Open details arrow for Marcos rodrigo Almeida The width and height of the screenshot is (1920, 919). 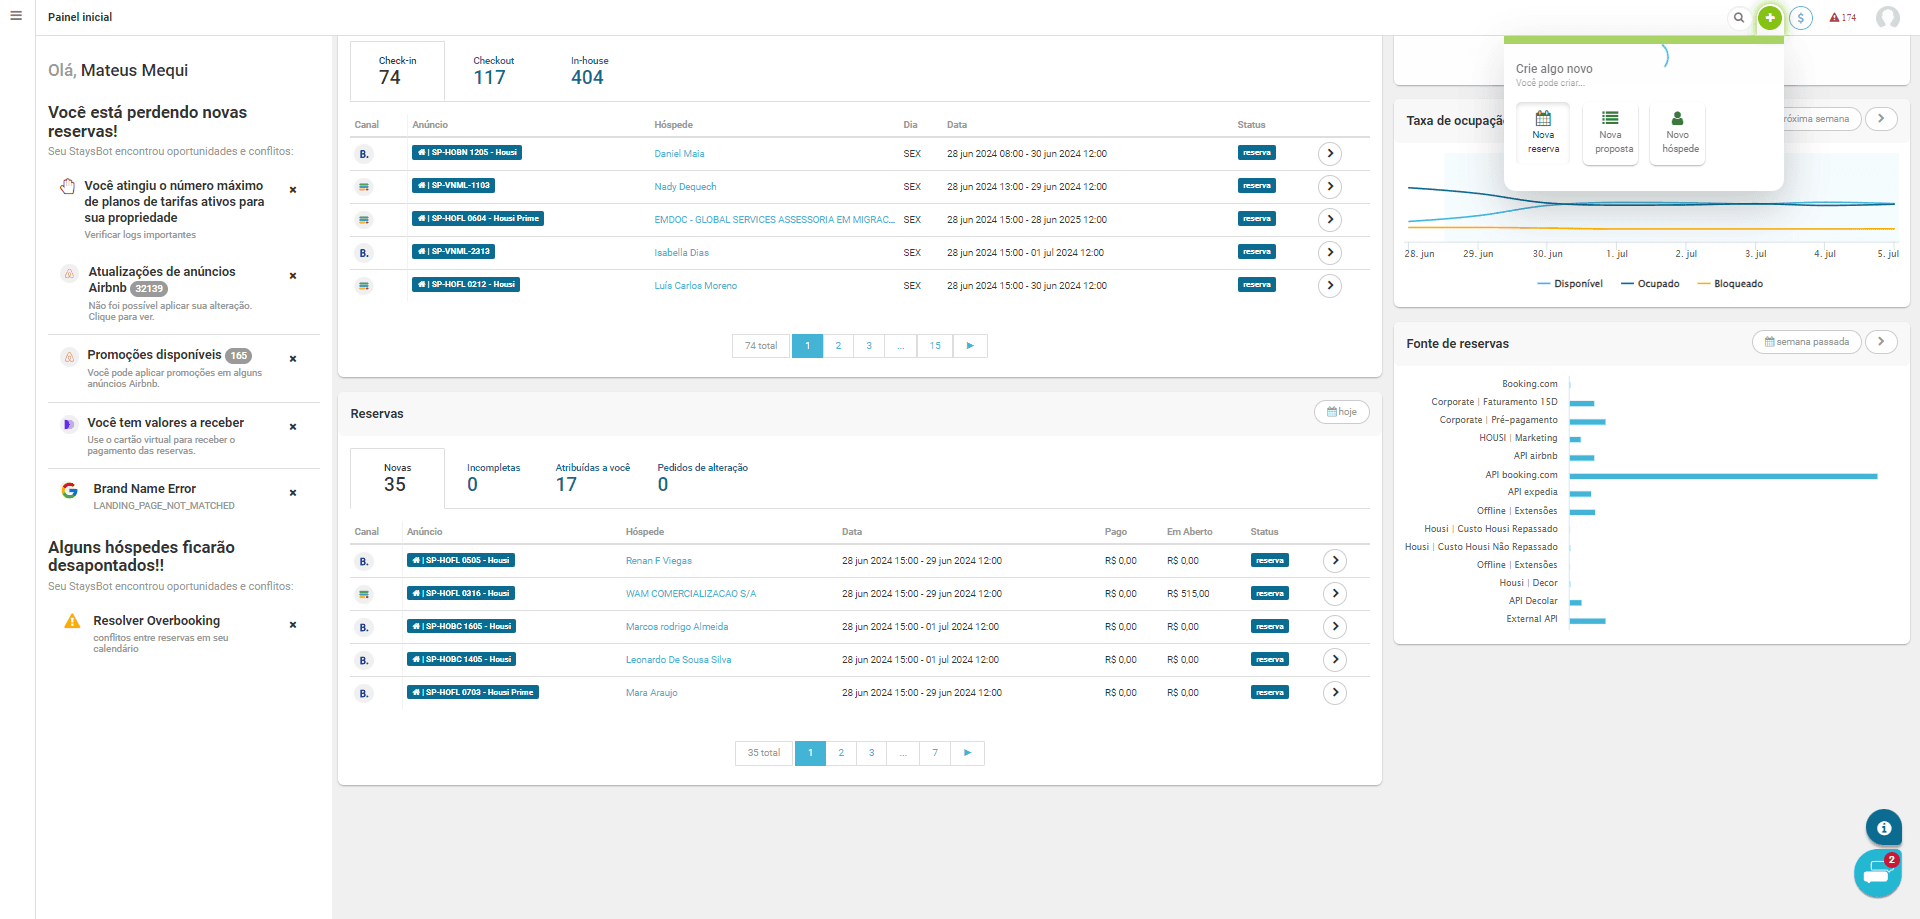(x=1335, y=626)
